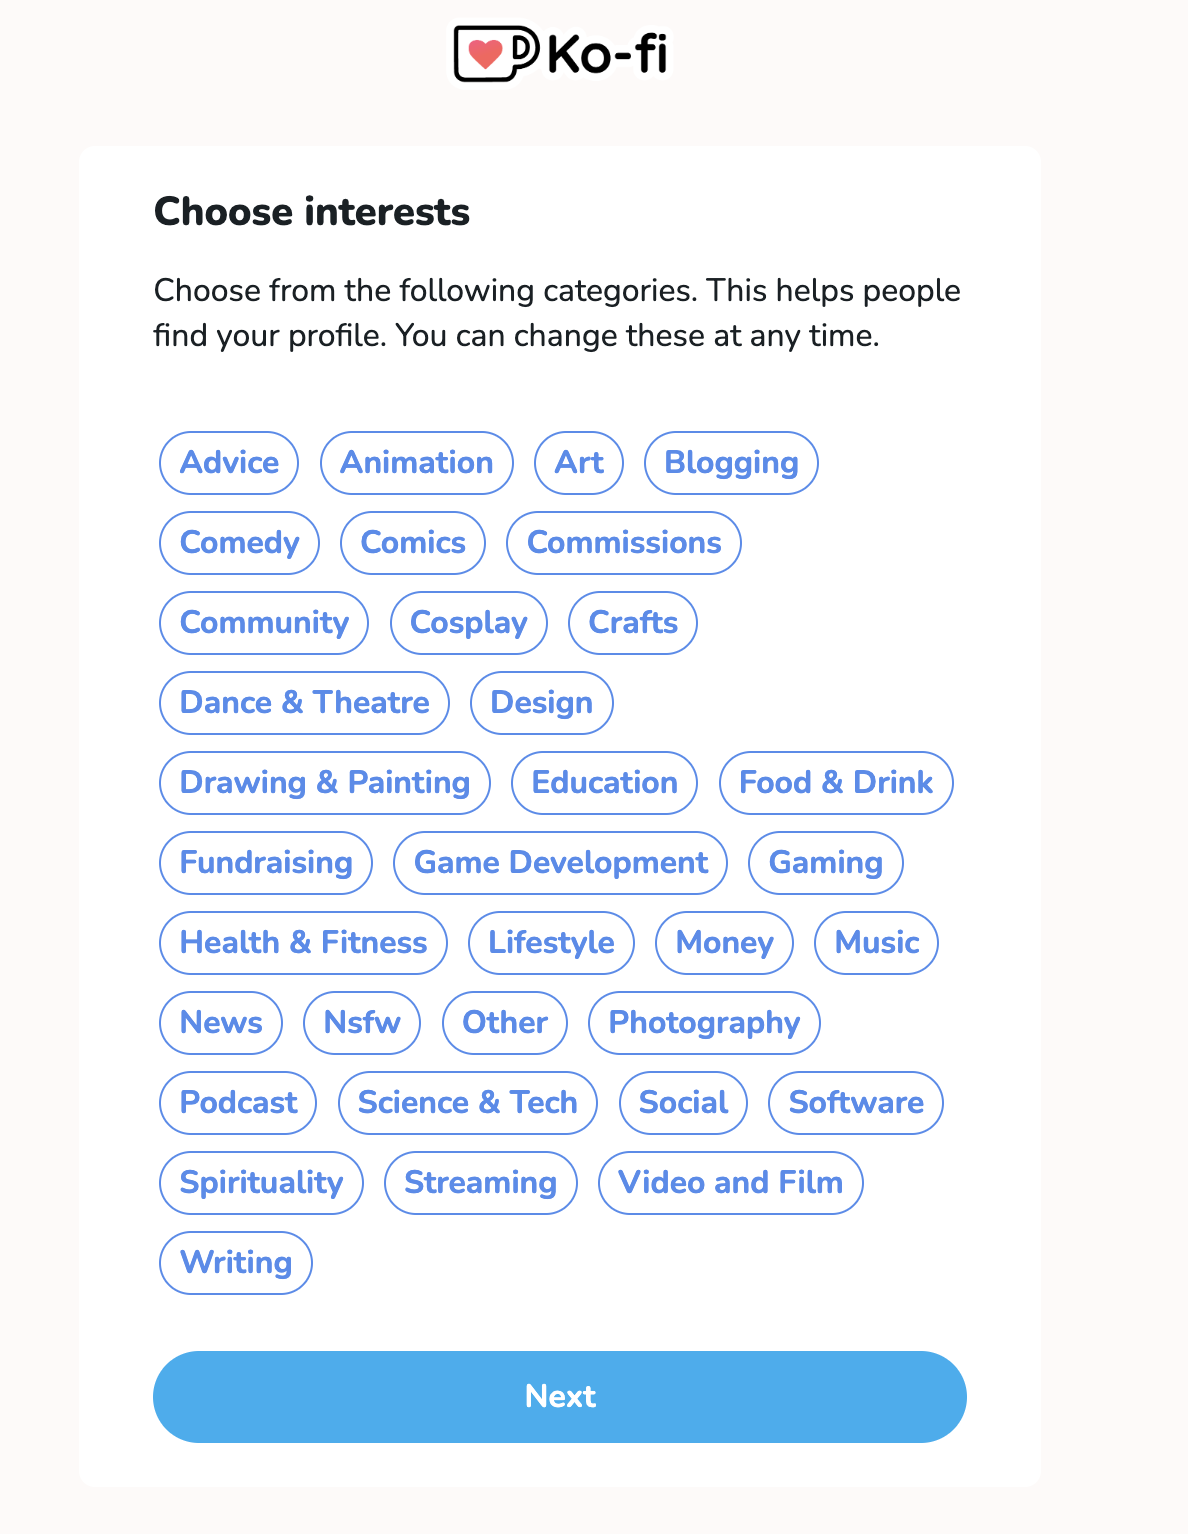
Task: Enable the Drawing & Painting category
Action: [x=324, y=782]
